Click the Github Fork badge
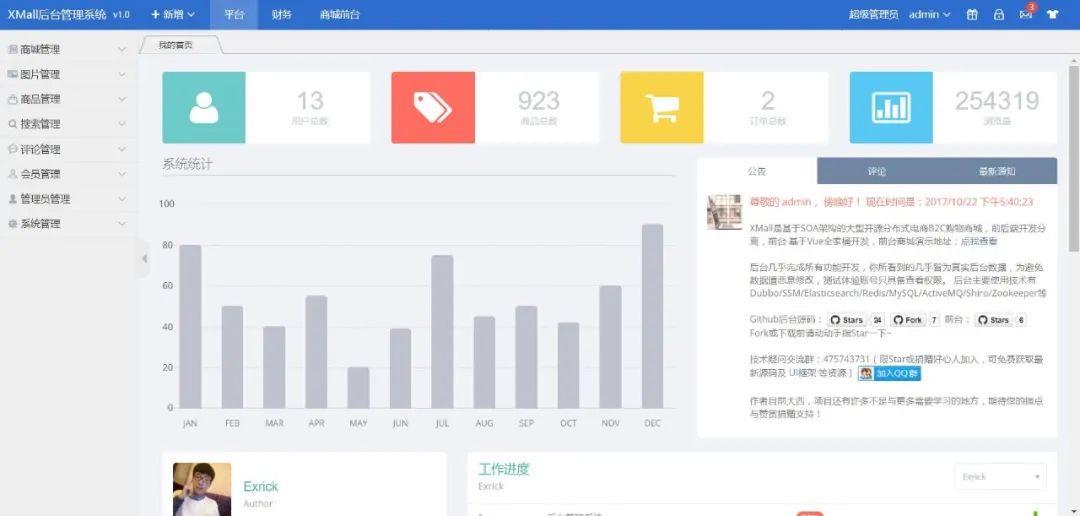This screenshot has width=1080, height=516. pyautogui.click(x=907, y=320)
